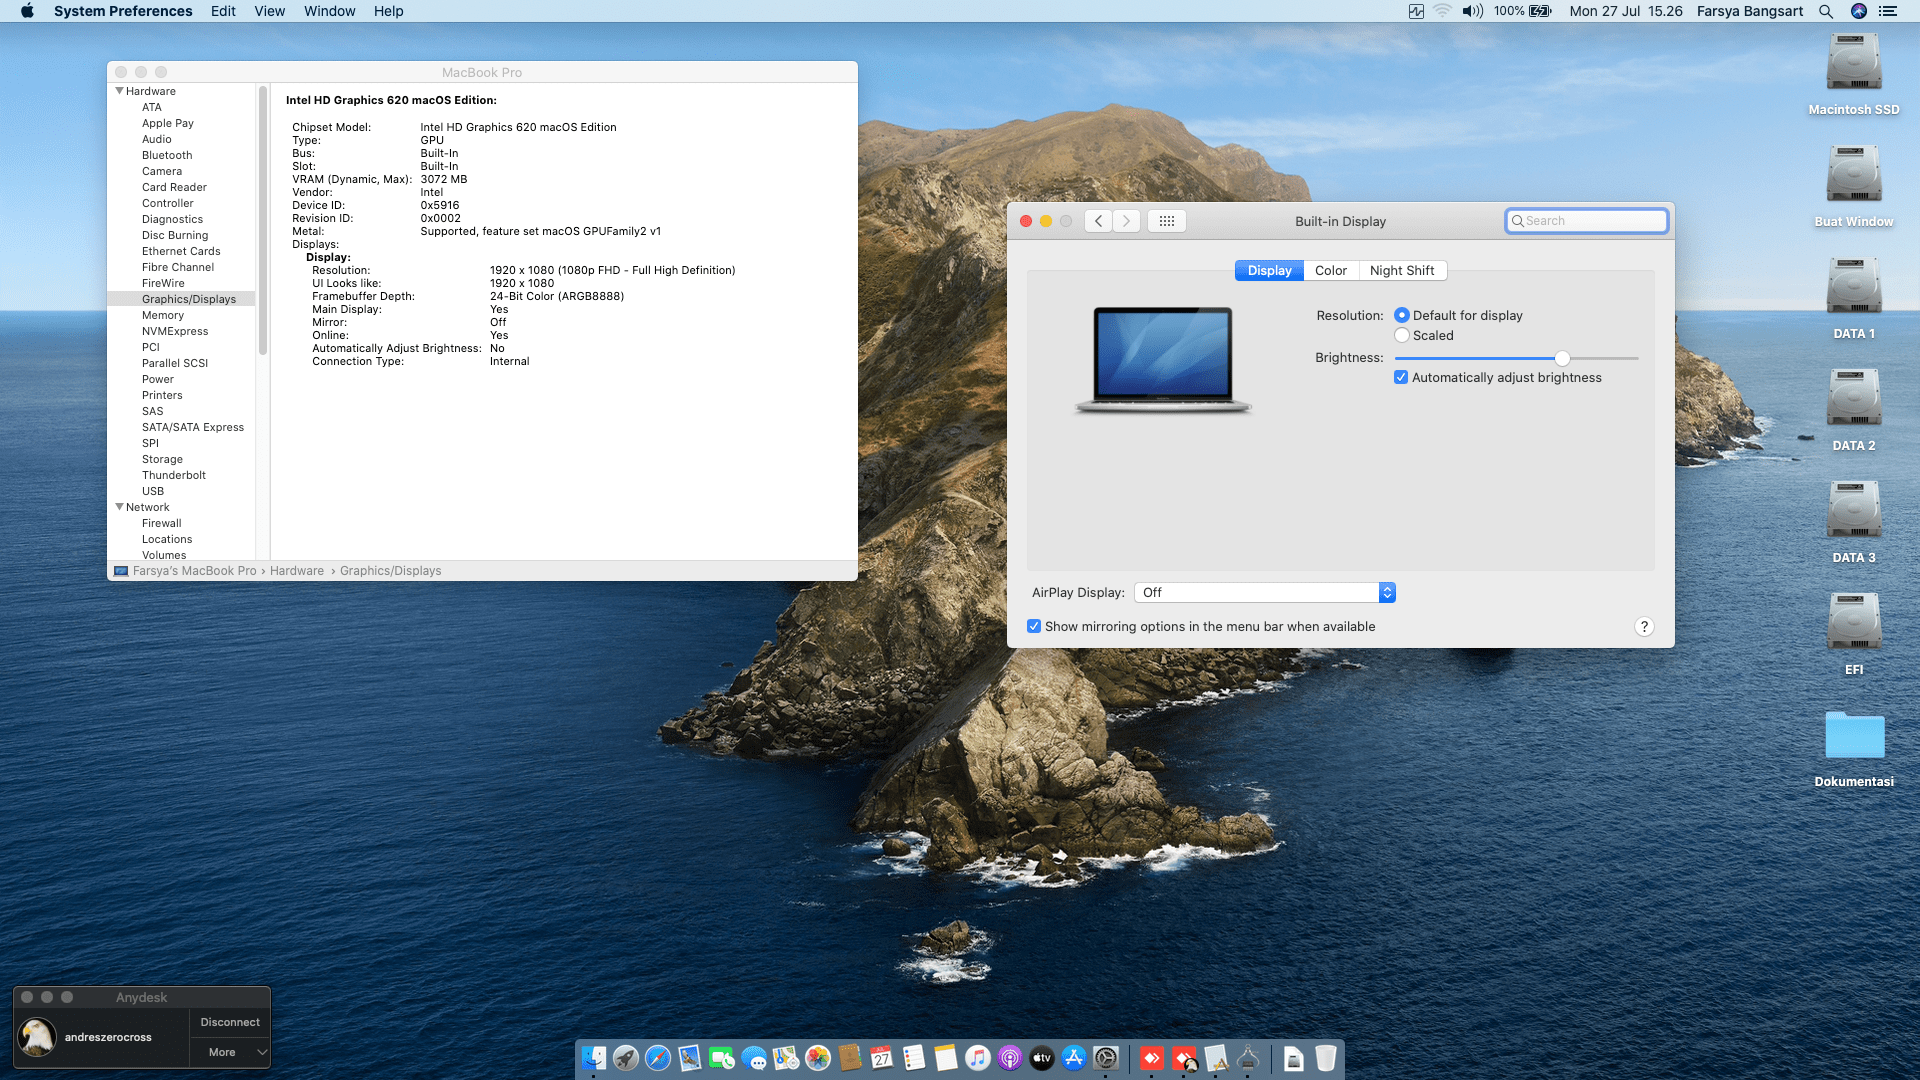This screenshot has width=1920, height=1080.
Task: Click Show All grid icon in toolbar
Action: pos(1166,221)
